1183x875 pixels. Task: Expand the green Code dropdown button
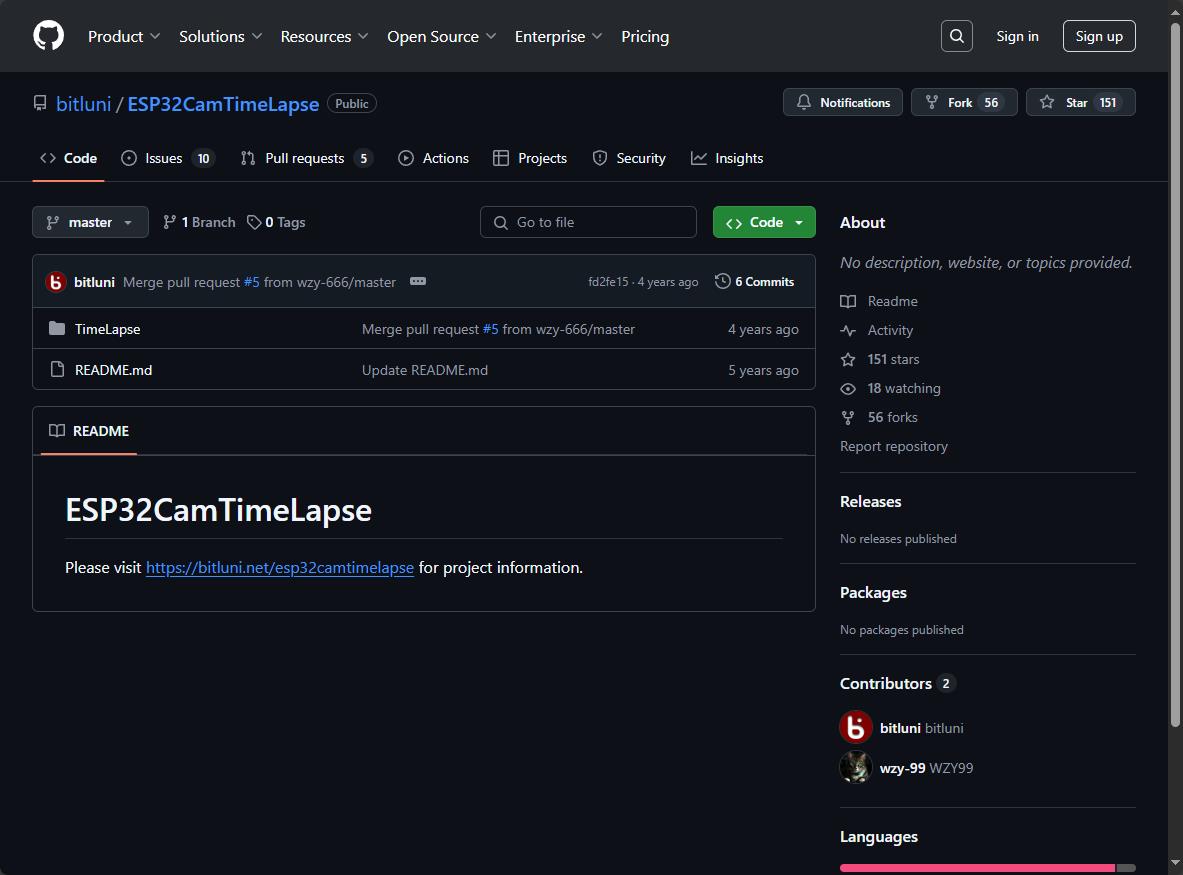click(x=764, y=222)
